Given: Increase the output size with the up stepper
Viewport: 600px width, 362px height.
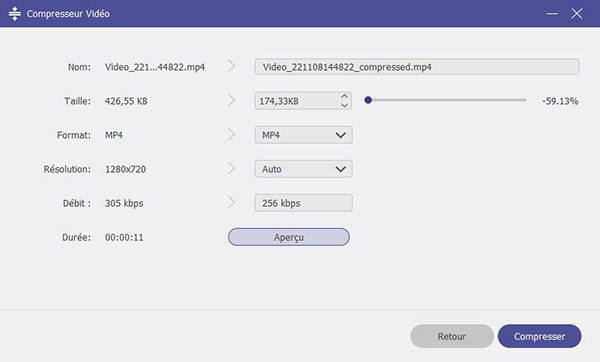Looking at the screenshot, I should (344, 96).
